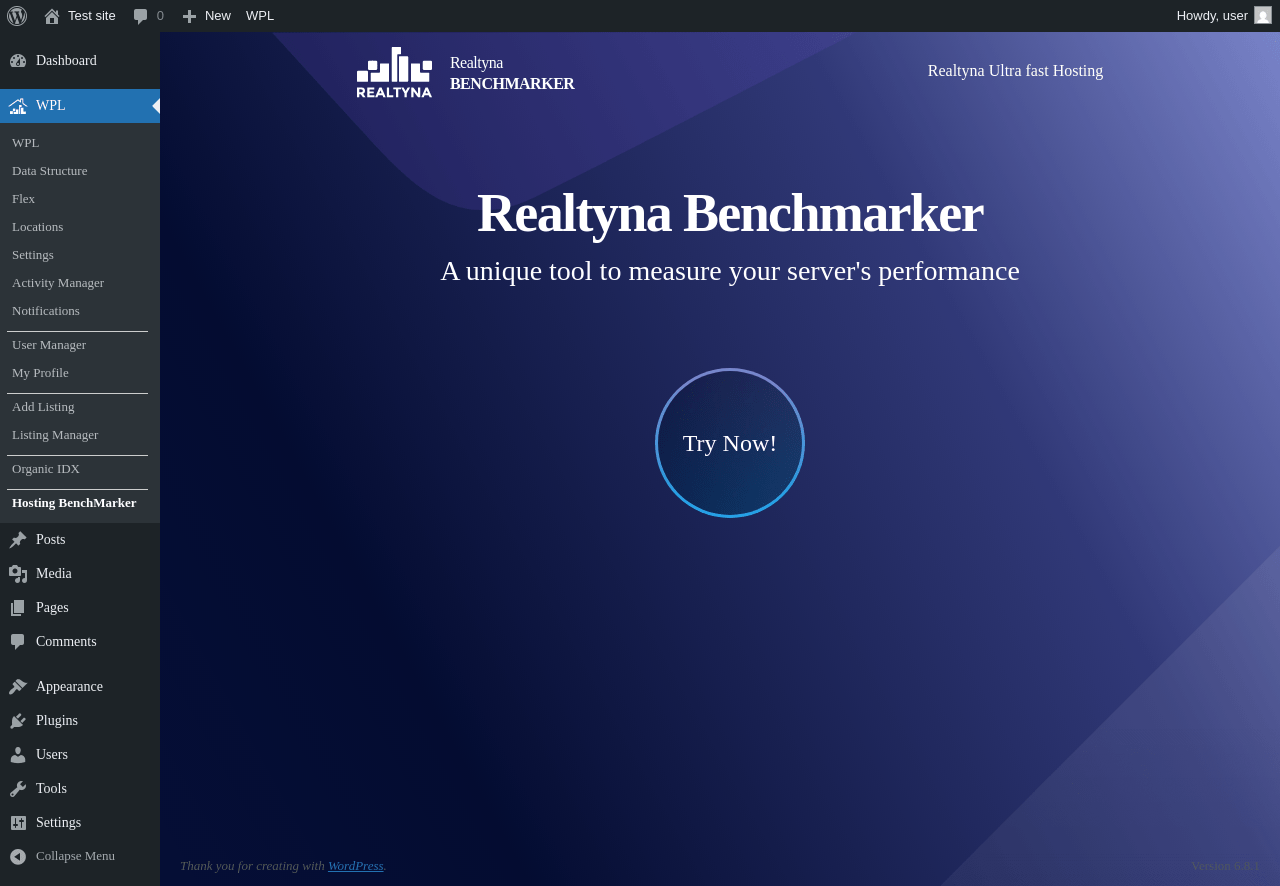Open Settings under WPL submenu
The width and height of the screenshot is (1280, 886).
coord(33,255)
